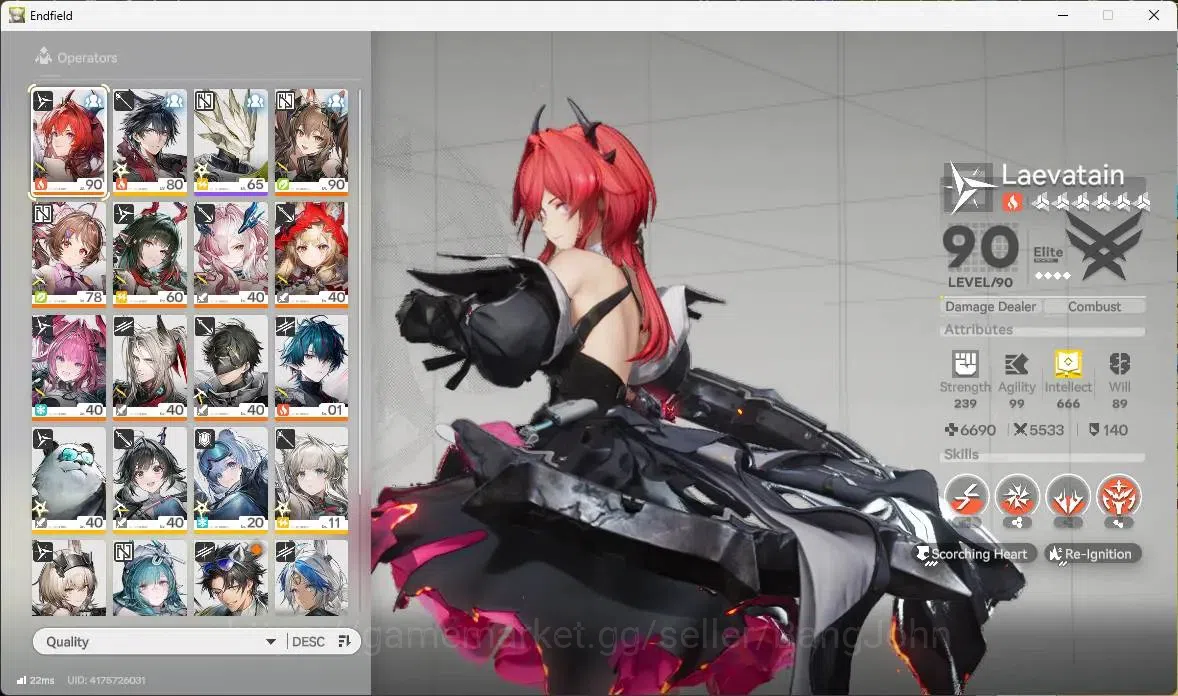Click the class icon on the level 65 card

[204, 101]
